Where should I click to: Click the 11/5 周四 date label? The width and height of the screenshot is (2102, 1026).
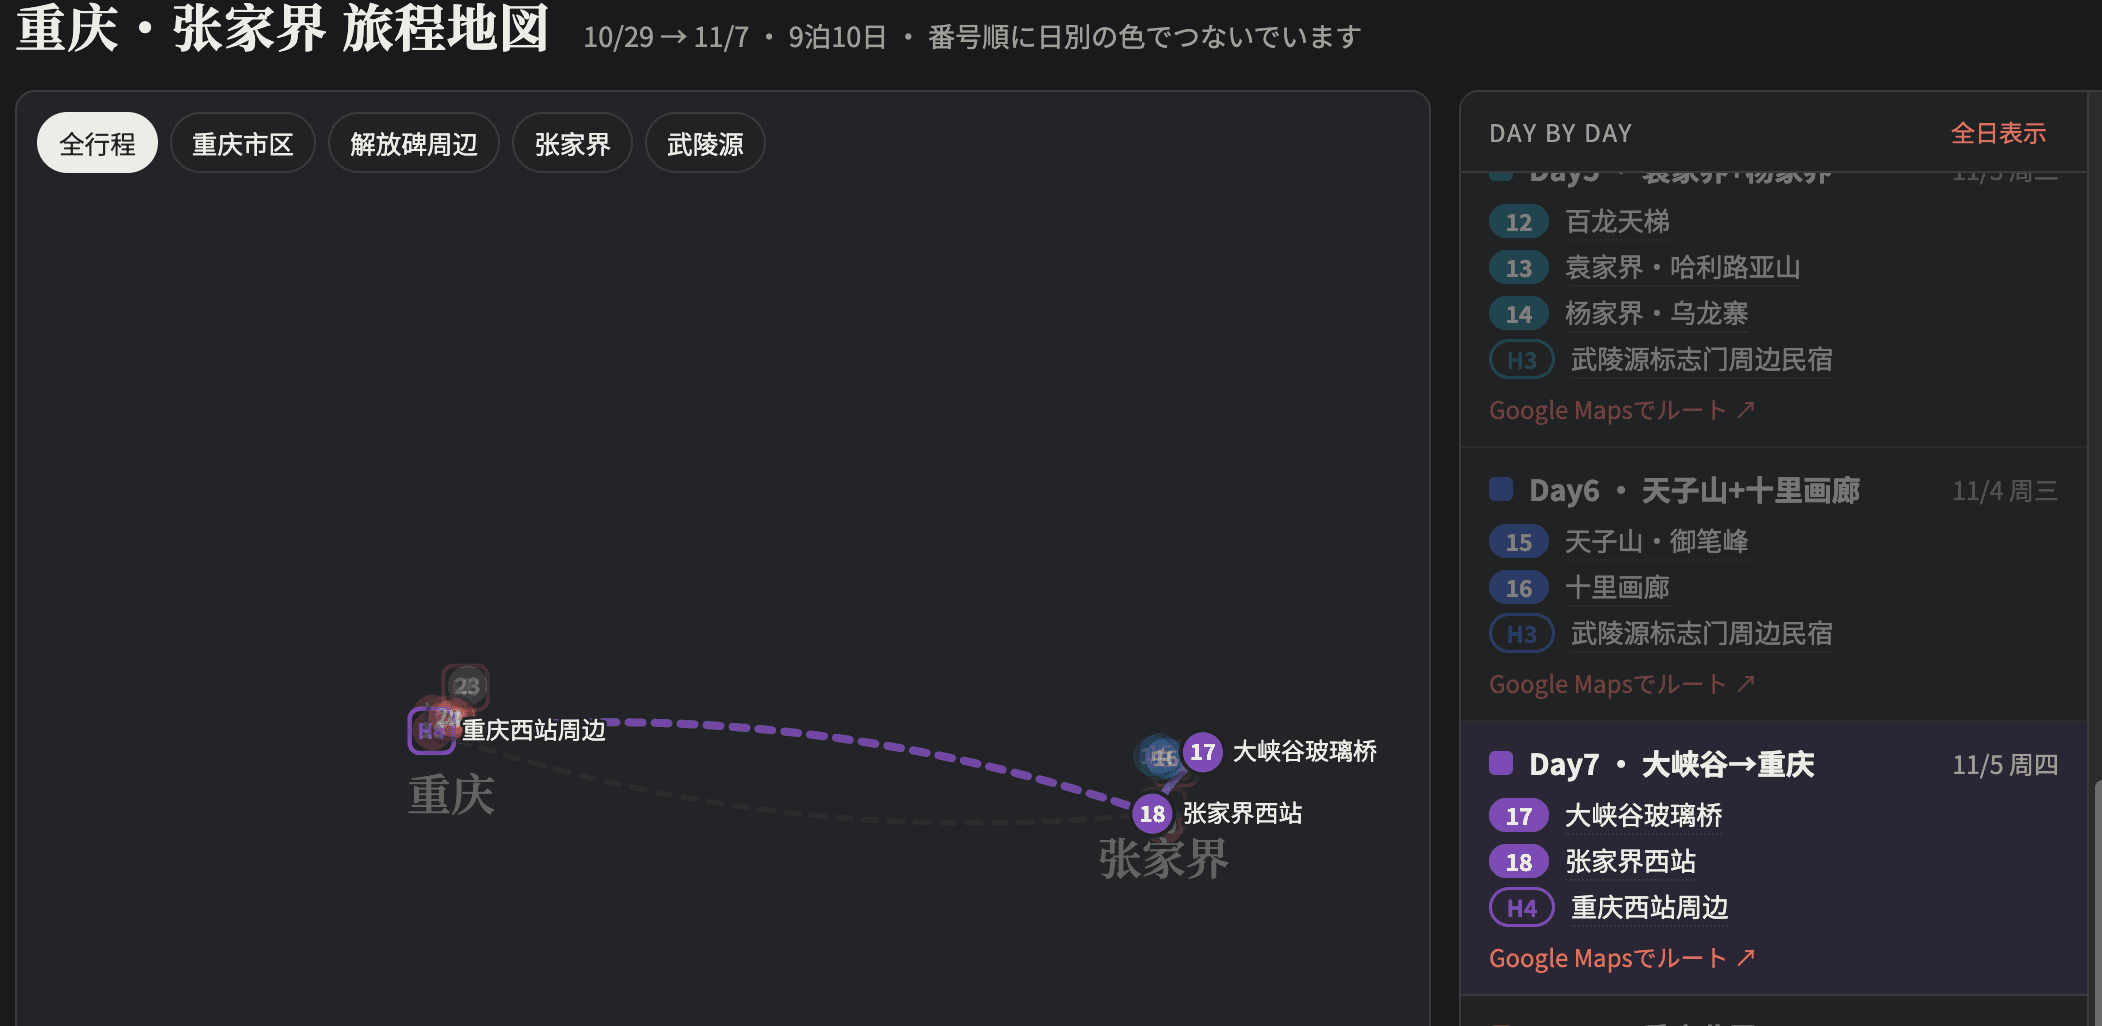(x=2005, y=765)
